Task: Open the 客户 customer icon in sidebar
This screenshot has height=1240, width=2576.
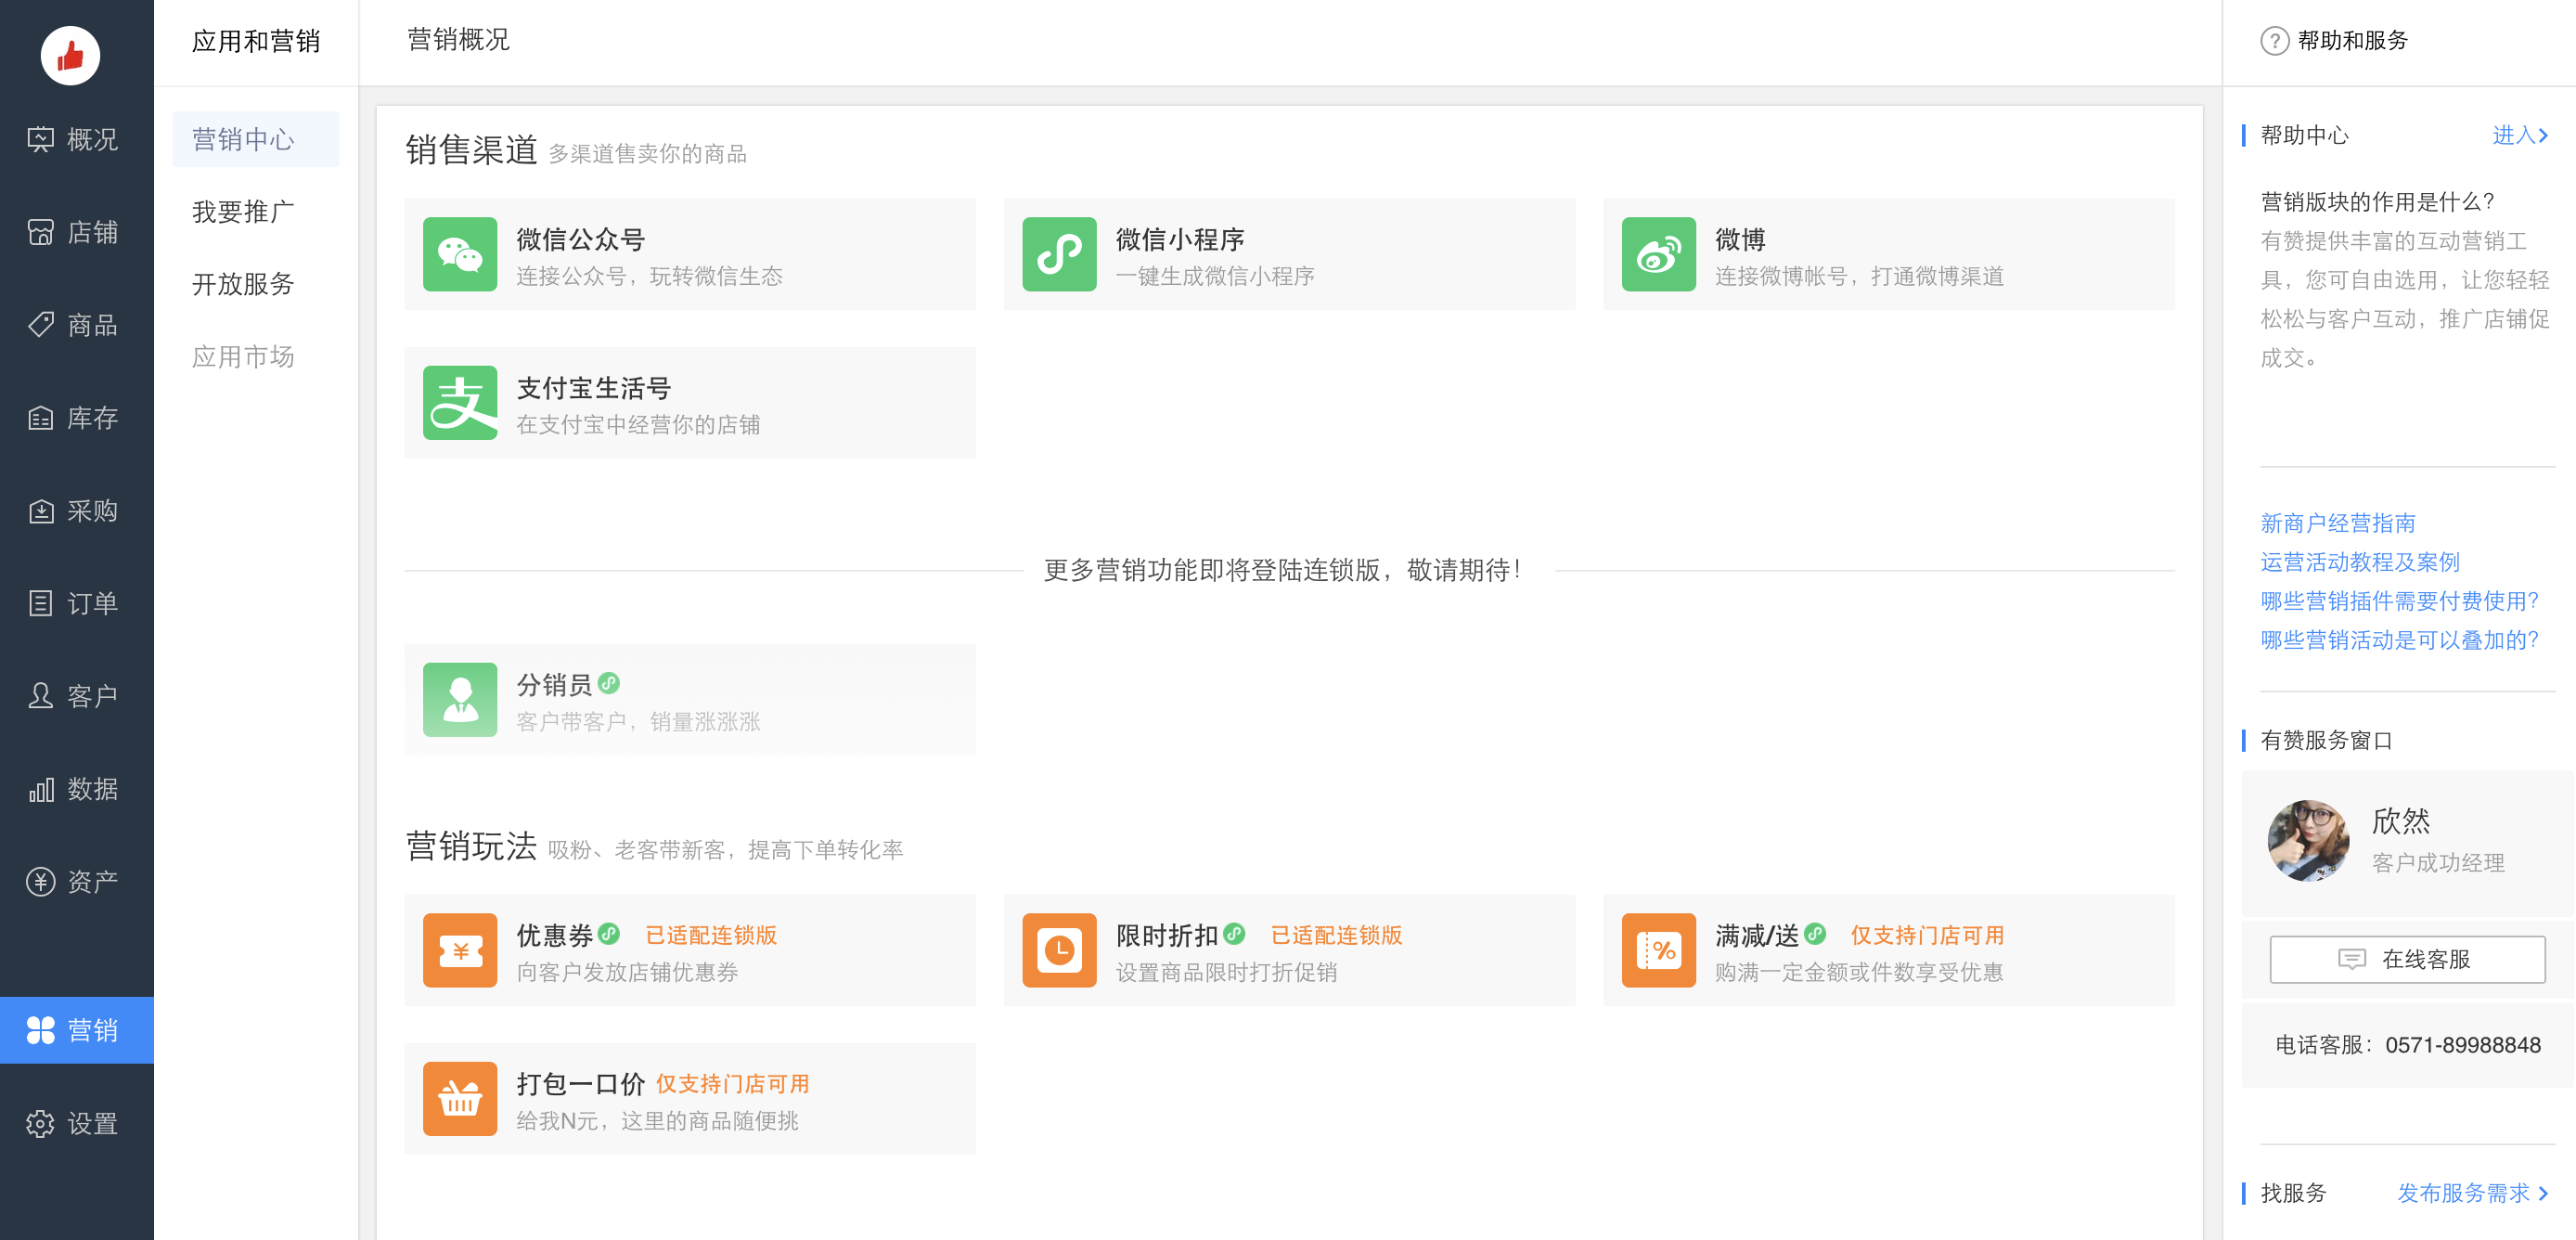Action: tap(40, 696)
